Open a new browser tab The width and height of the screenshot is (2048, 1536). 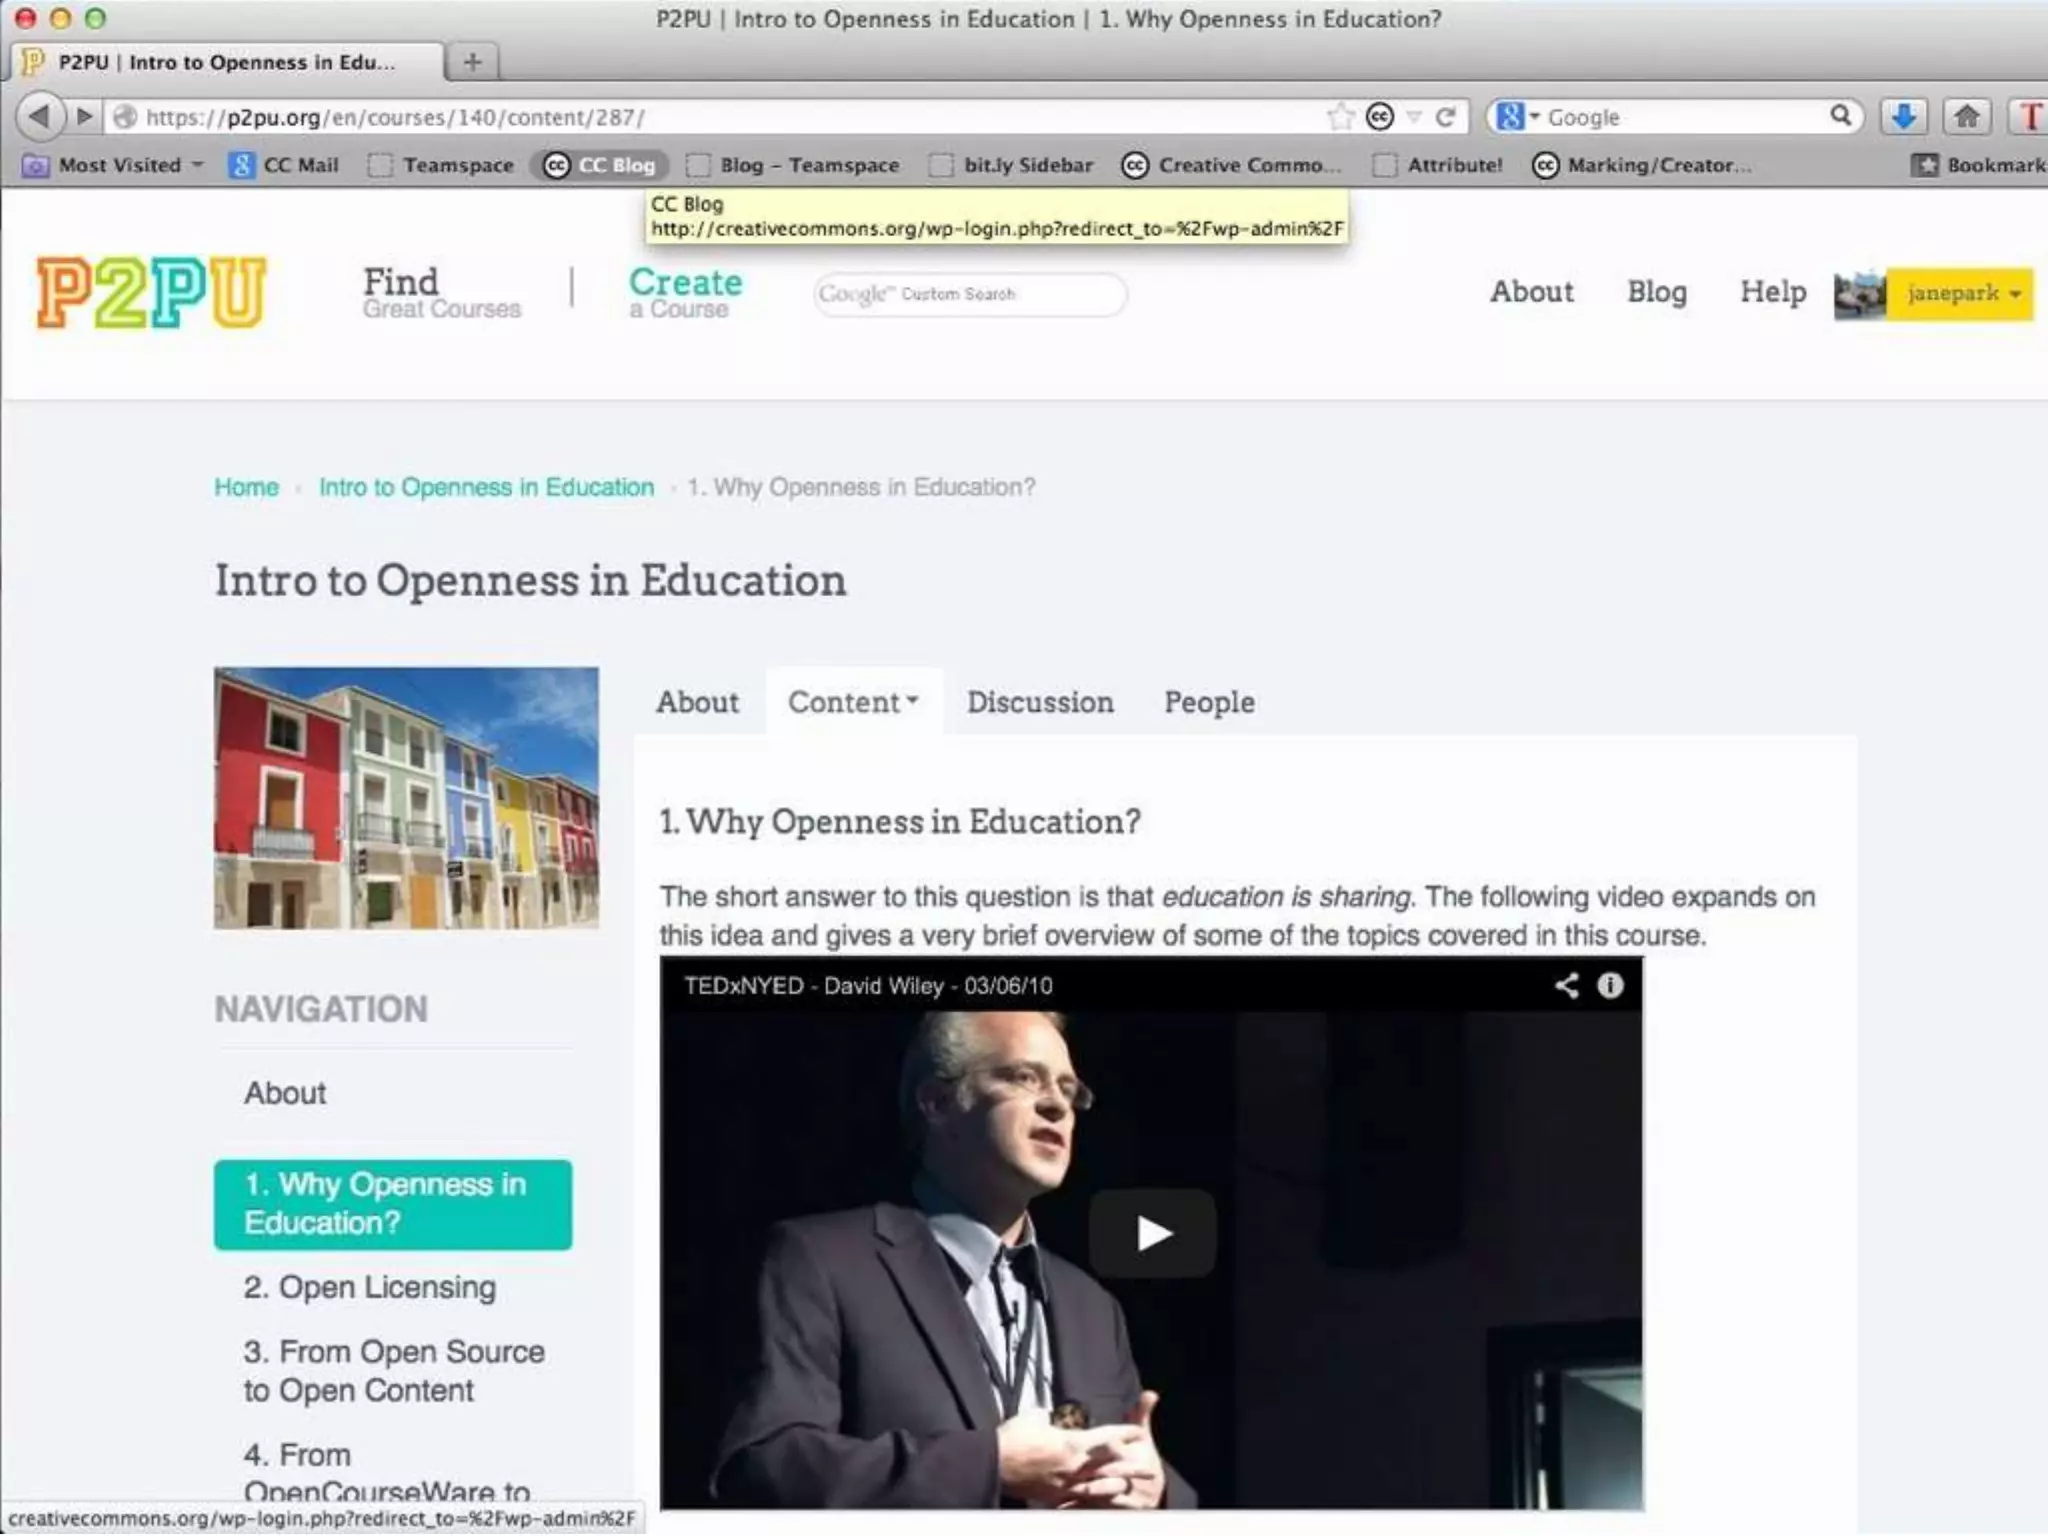473,62
